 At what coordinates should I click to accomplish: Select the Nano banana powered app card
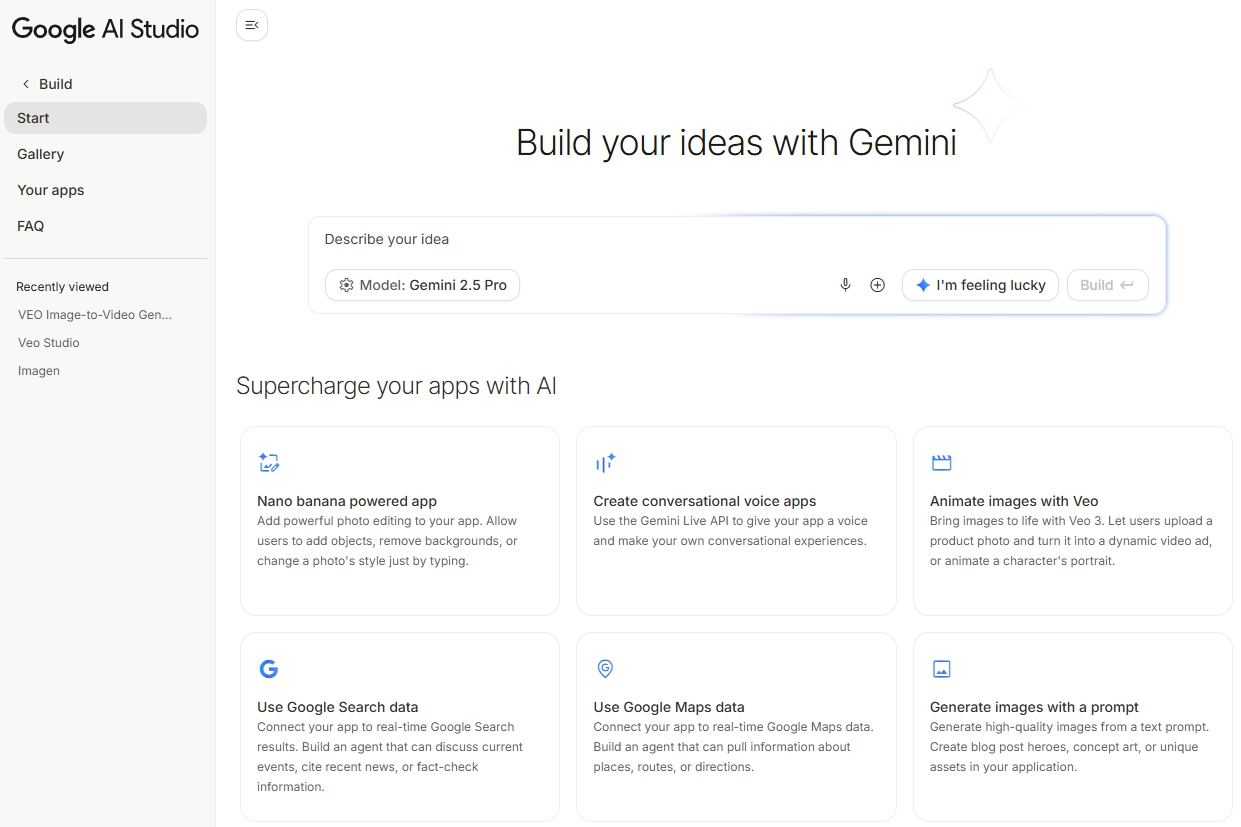click(400, 521)
